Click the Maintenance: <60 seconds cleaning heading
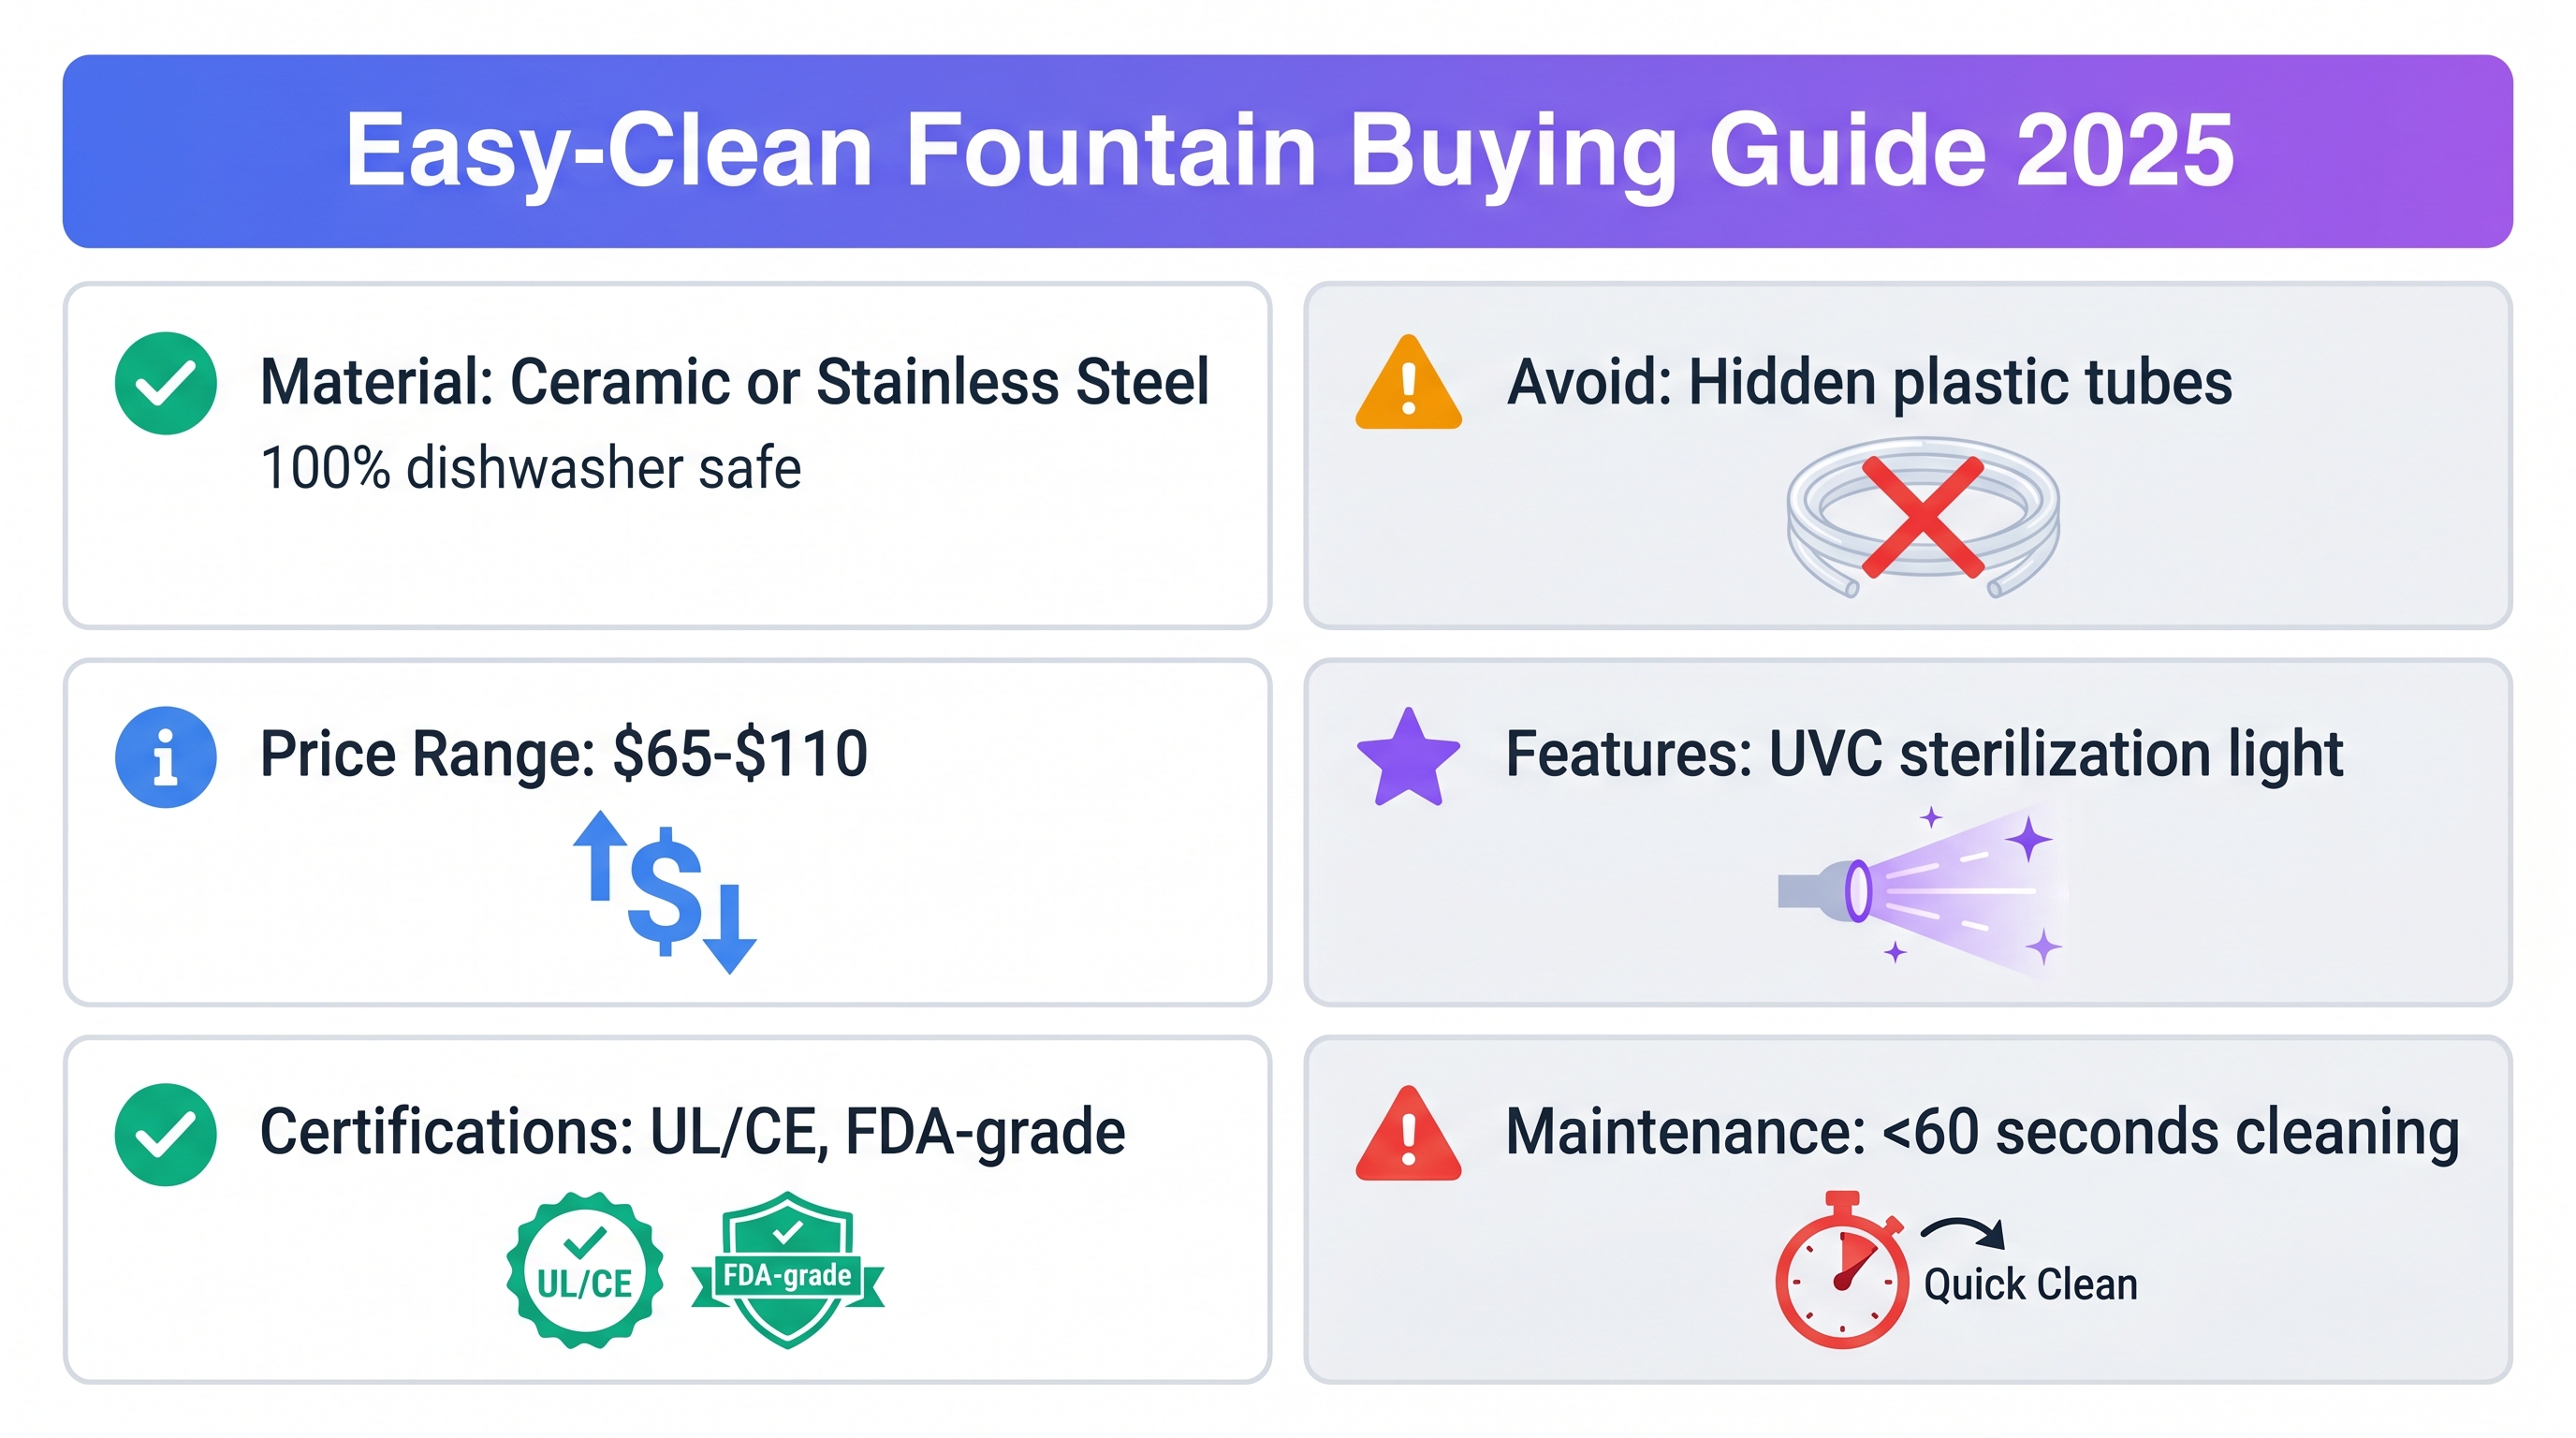Image resolution: width=2576 pixels, height=1438 pixels. pos(1982,1132)
